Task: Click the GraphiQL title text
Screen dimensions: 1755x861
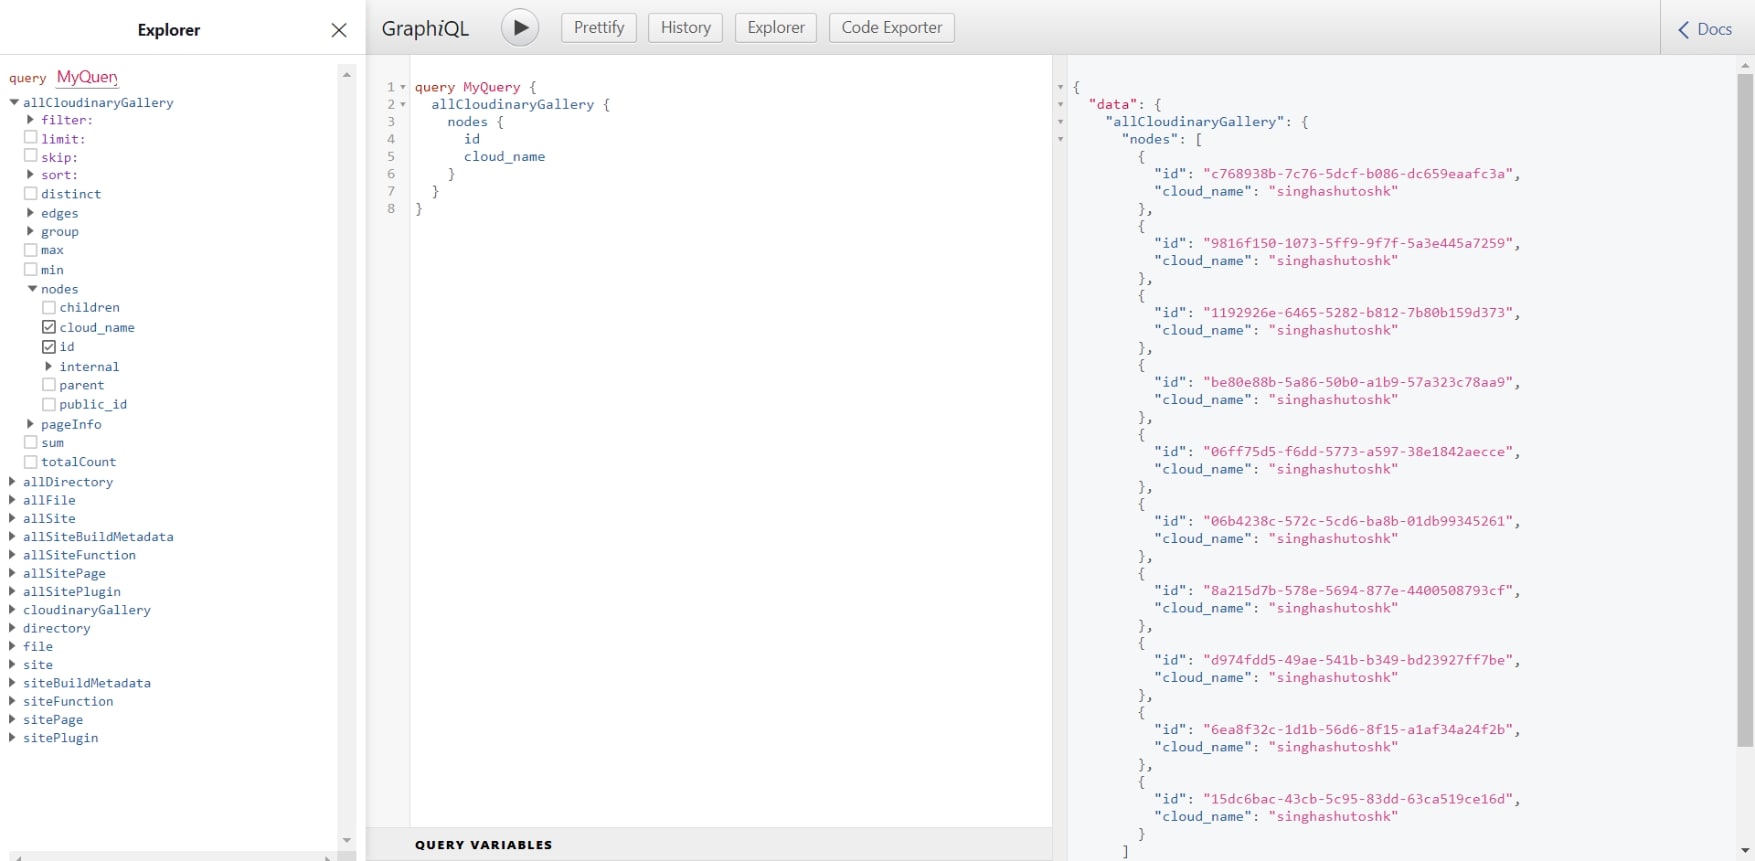Action: pyautogui.click(x=425, y=29)
